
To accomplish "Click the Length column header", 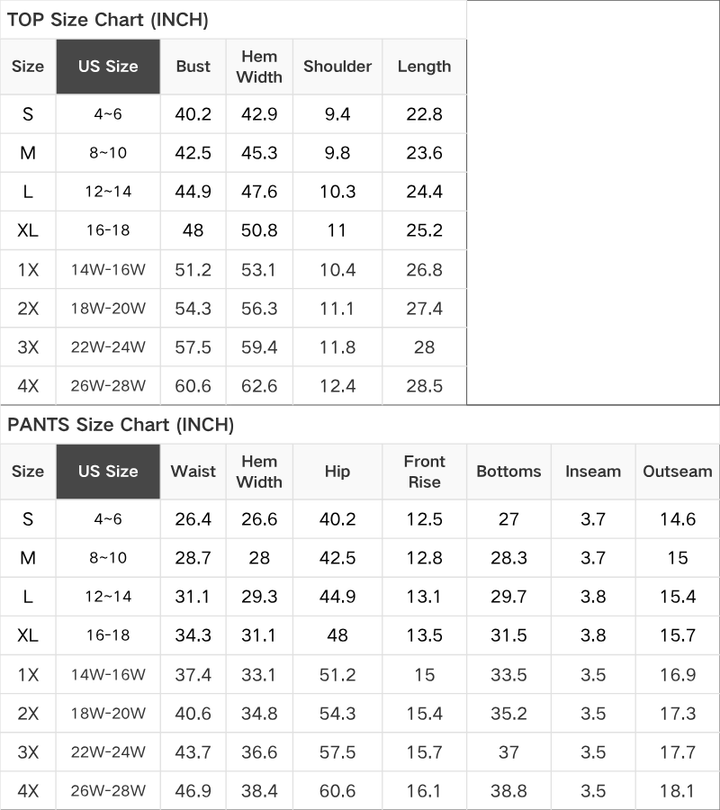I will coord(424,67).
